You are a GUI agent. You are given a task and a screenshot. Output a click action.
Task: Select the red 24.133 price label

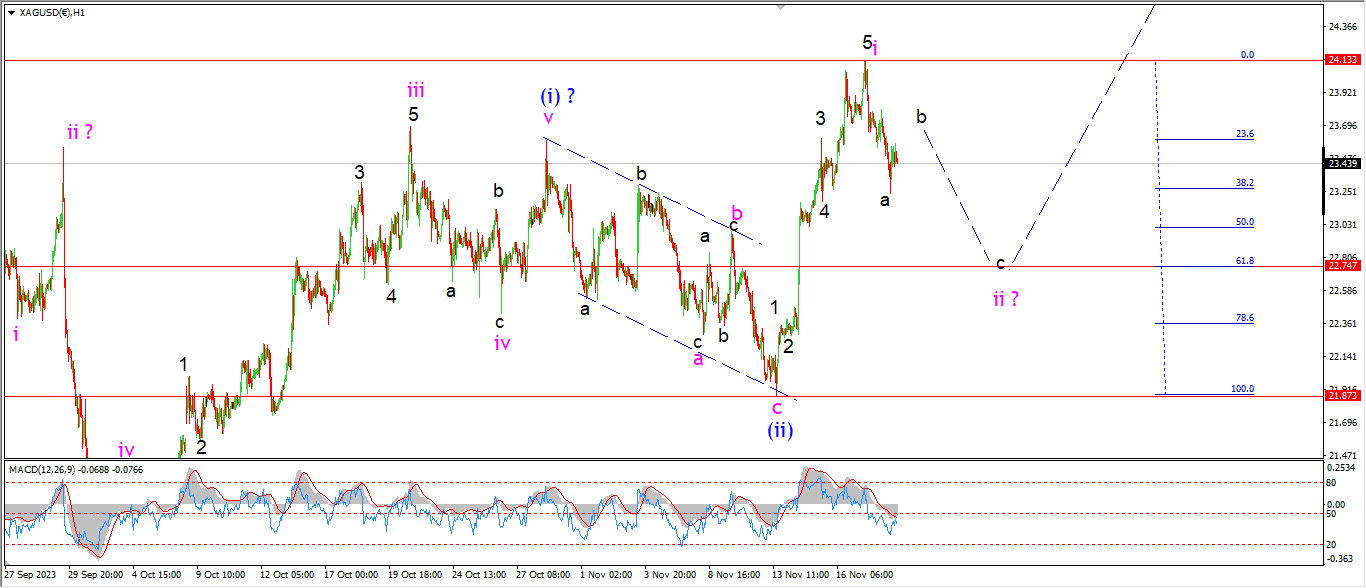[1341, 60]
